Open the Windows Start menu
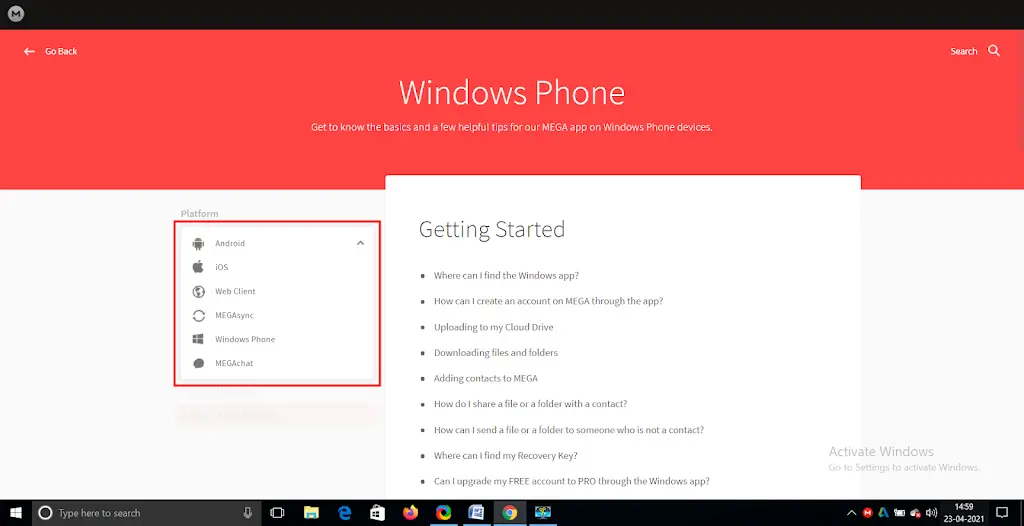The width and height of the screenshot is (1024, 526). point(15,513)
